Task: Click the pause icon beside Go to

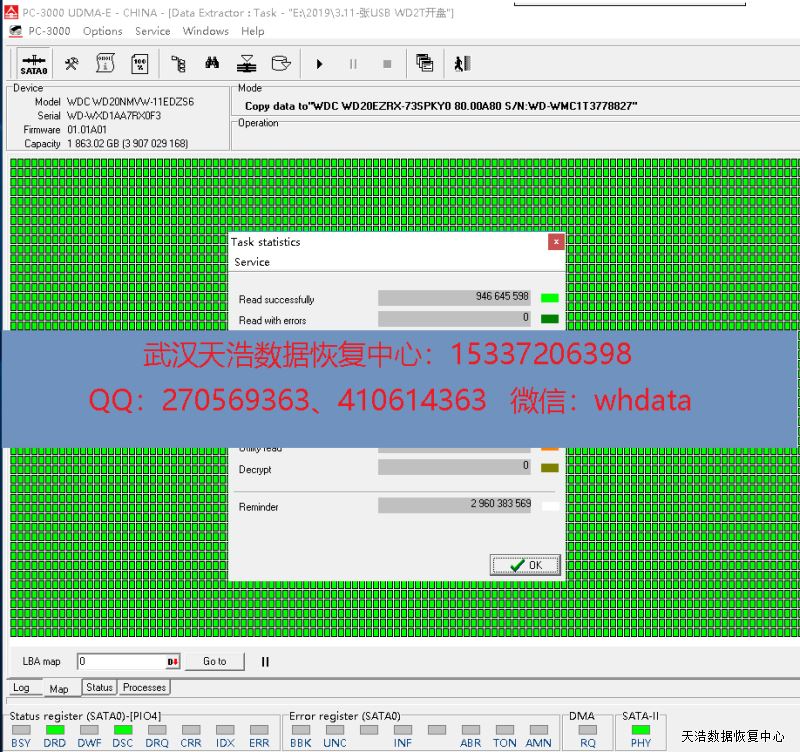Action: pyautogui.click(x=265, y=661)
